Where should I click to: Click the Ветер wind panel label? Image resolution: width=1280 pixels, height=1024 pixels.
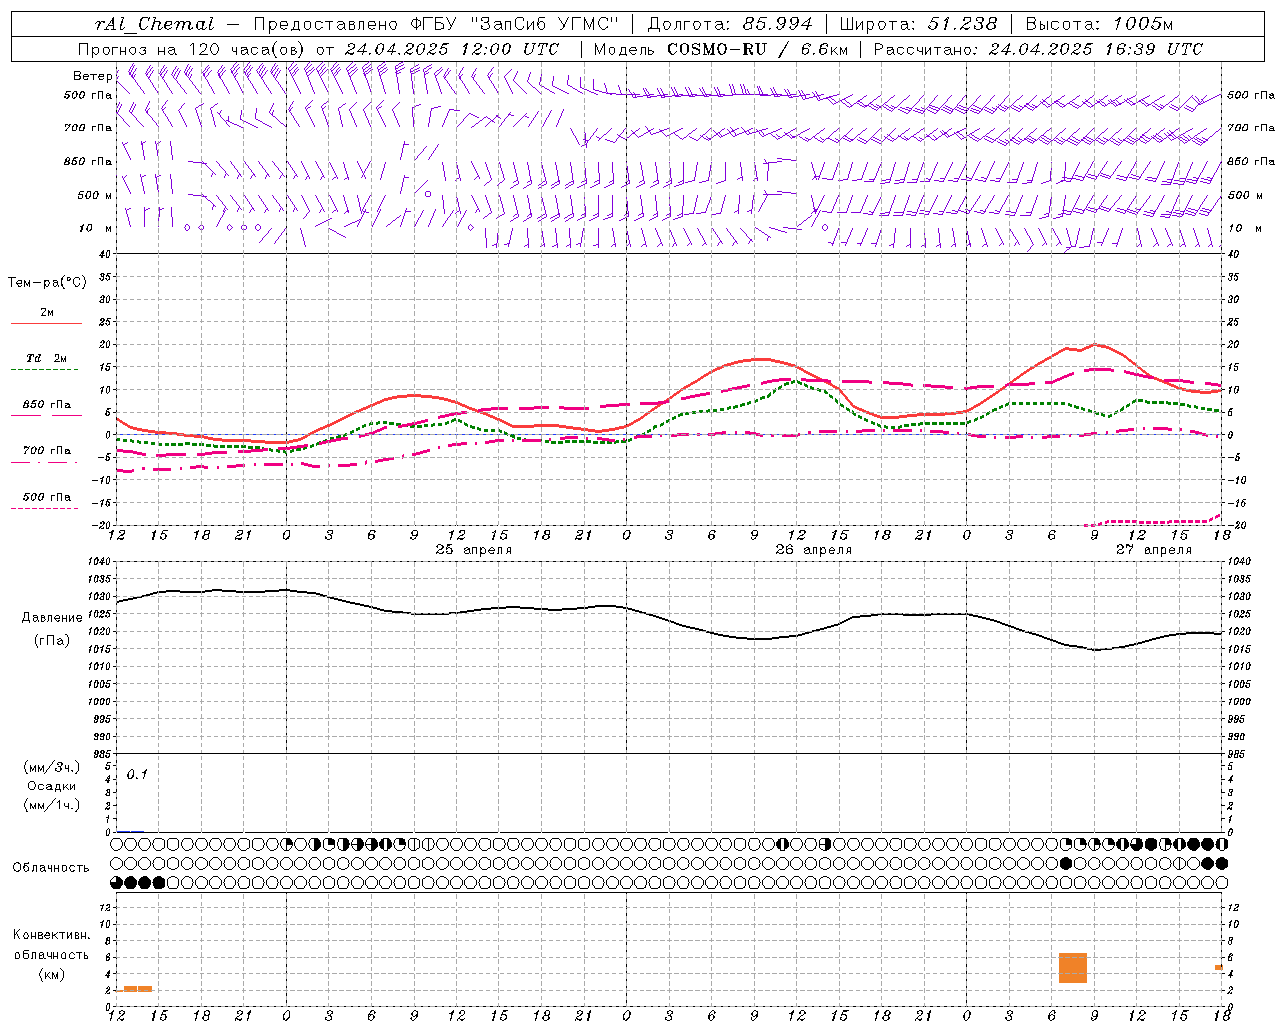[93, 76]
